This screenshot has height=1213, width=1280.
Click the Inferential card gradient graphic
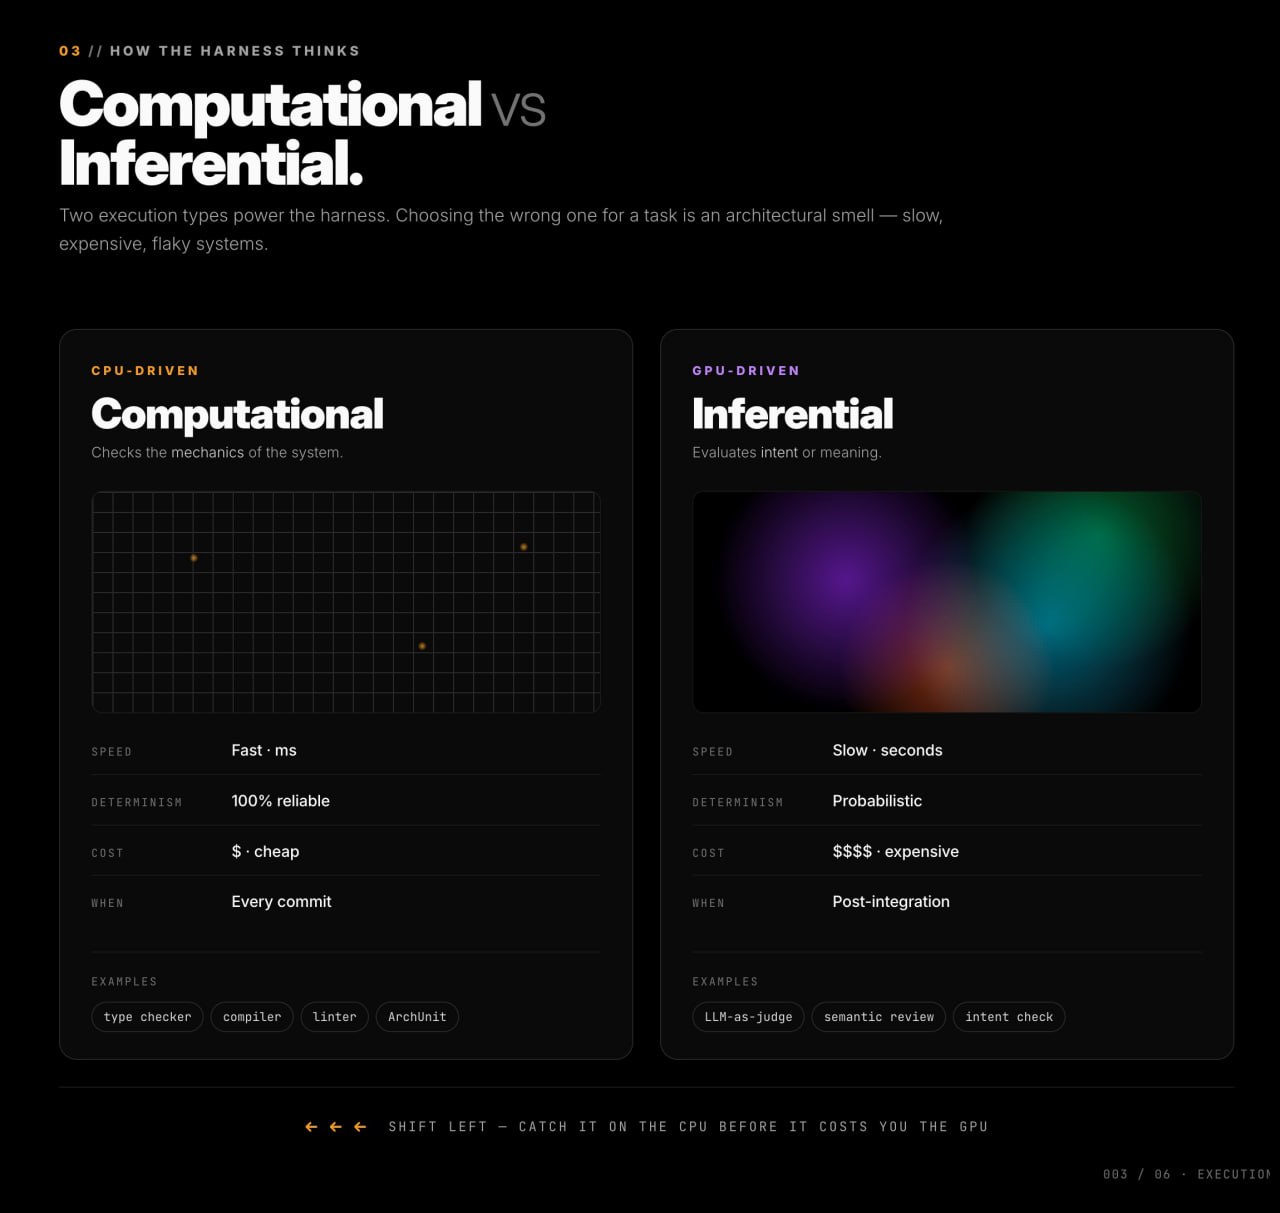[x=947, y=602]
